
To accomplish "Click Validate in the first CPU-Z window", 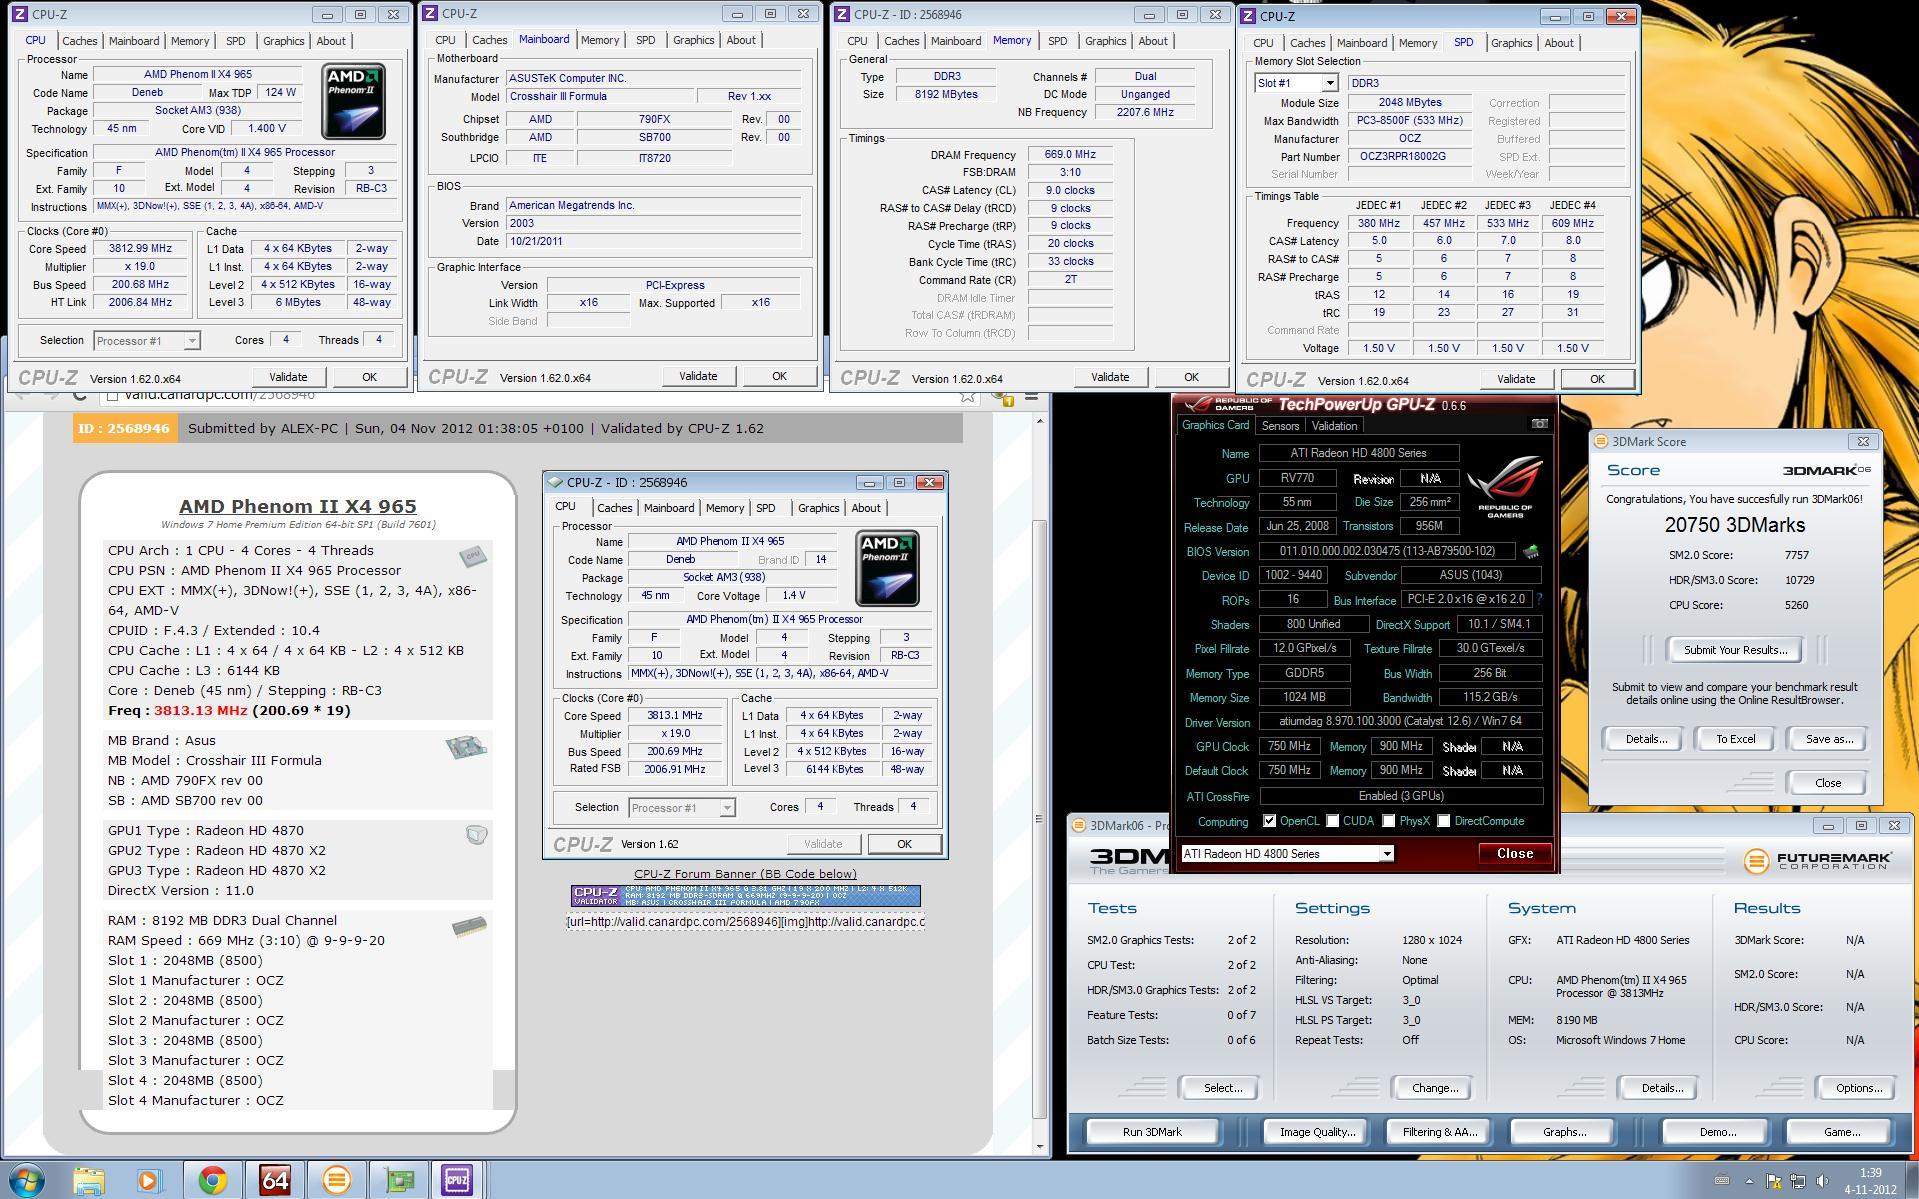I will [x=288, y=377].
